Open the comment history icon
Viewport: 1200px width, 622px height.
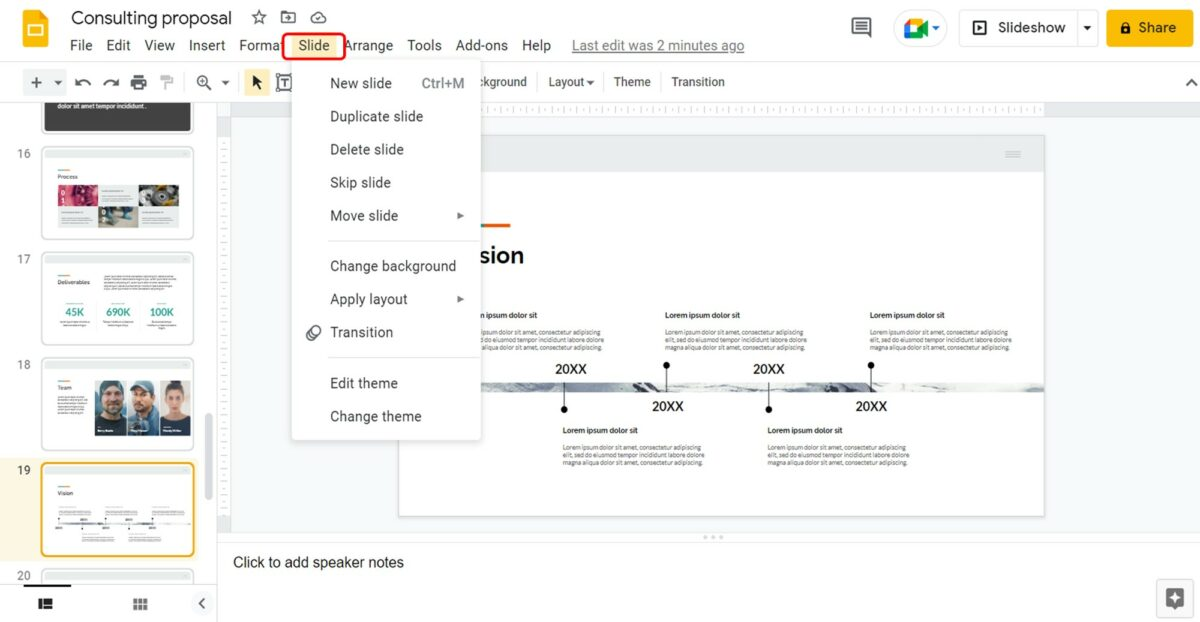tap(861, 28)
